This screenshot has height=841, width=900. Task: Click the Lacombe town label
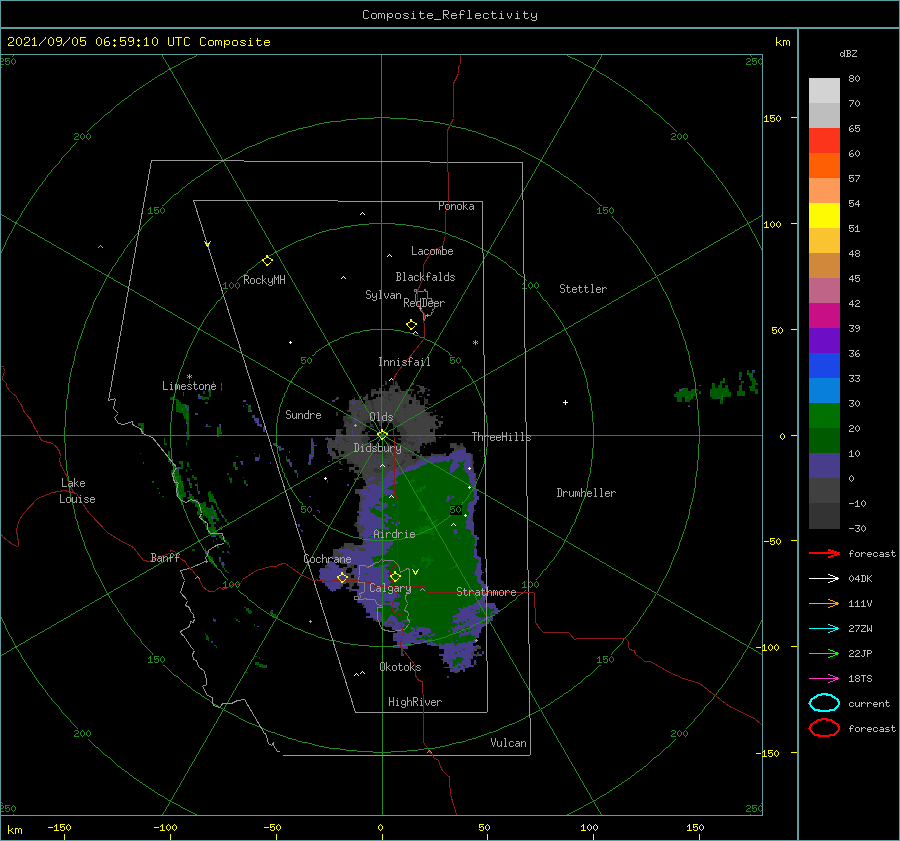(x=432, y=251)
